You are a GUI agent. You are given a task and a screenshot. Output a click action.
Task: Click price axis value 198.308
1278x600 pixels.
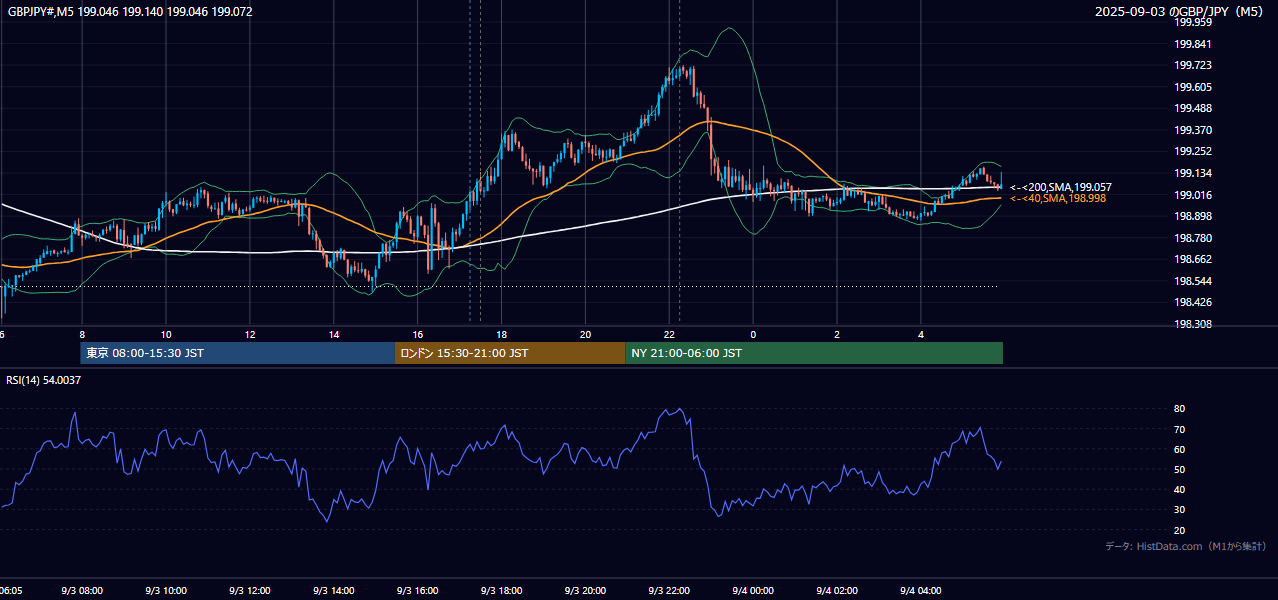point(1193,324)
